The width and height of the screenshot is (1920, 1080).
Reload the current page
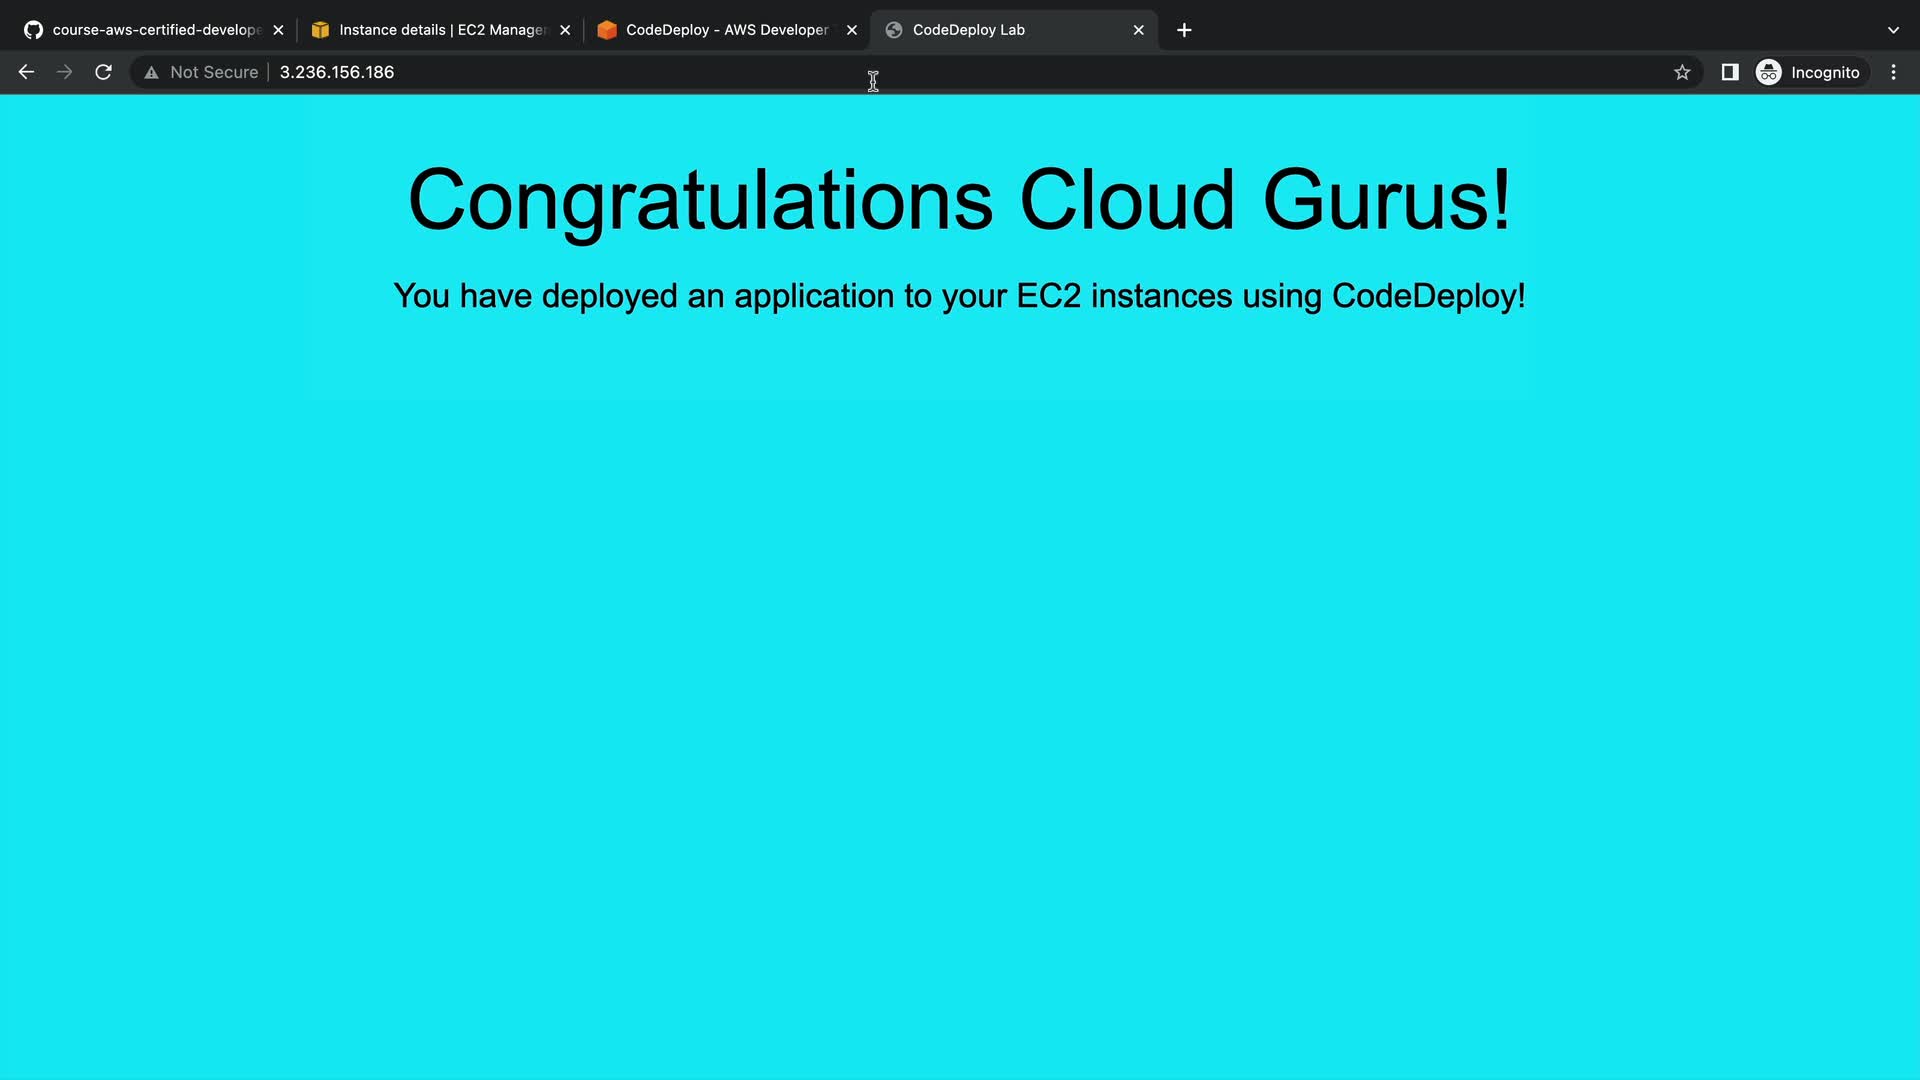(x=103, y=72)
